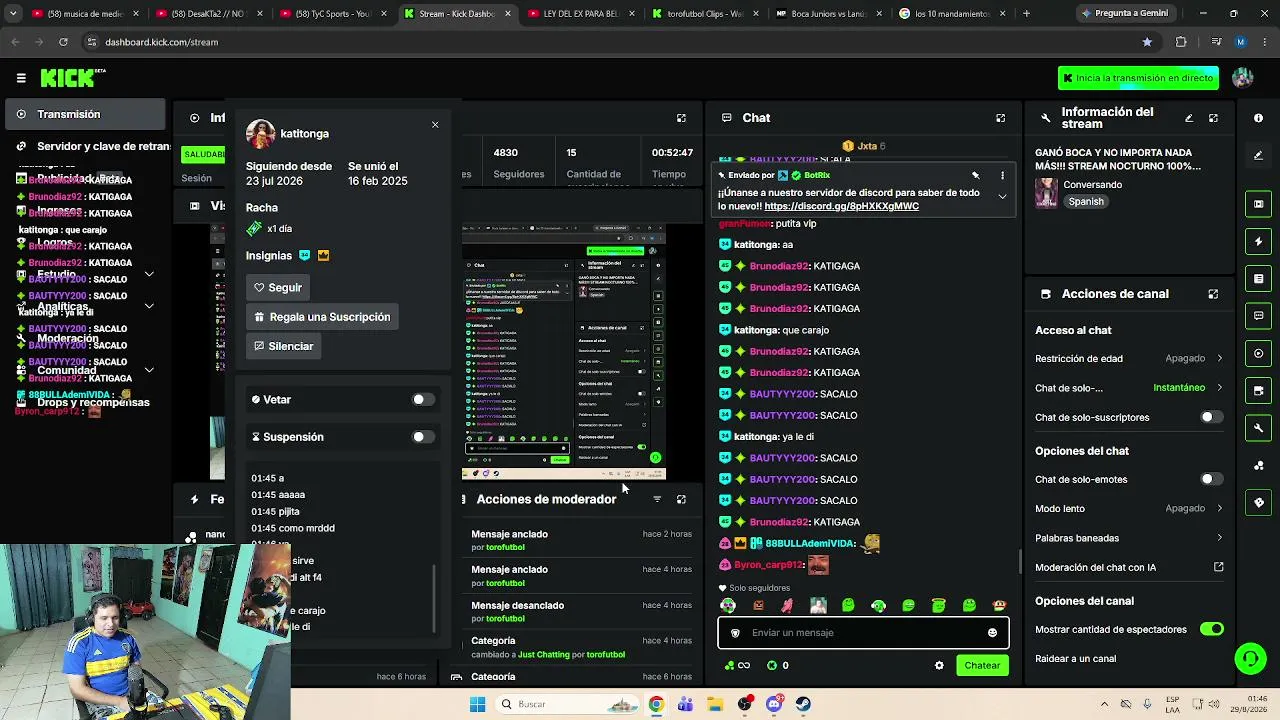Open the support headset chat bubble
The image size is (1280, 720).
pyautogui.click(x=1250, y=658)
